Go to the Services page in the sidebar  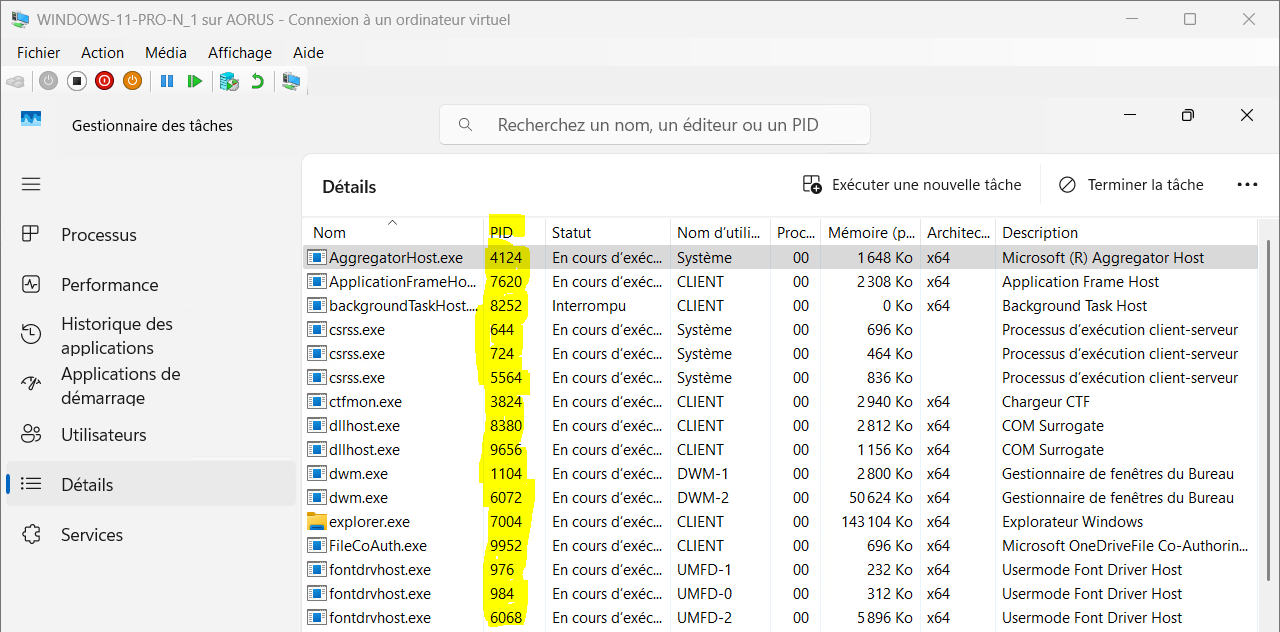91,535
